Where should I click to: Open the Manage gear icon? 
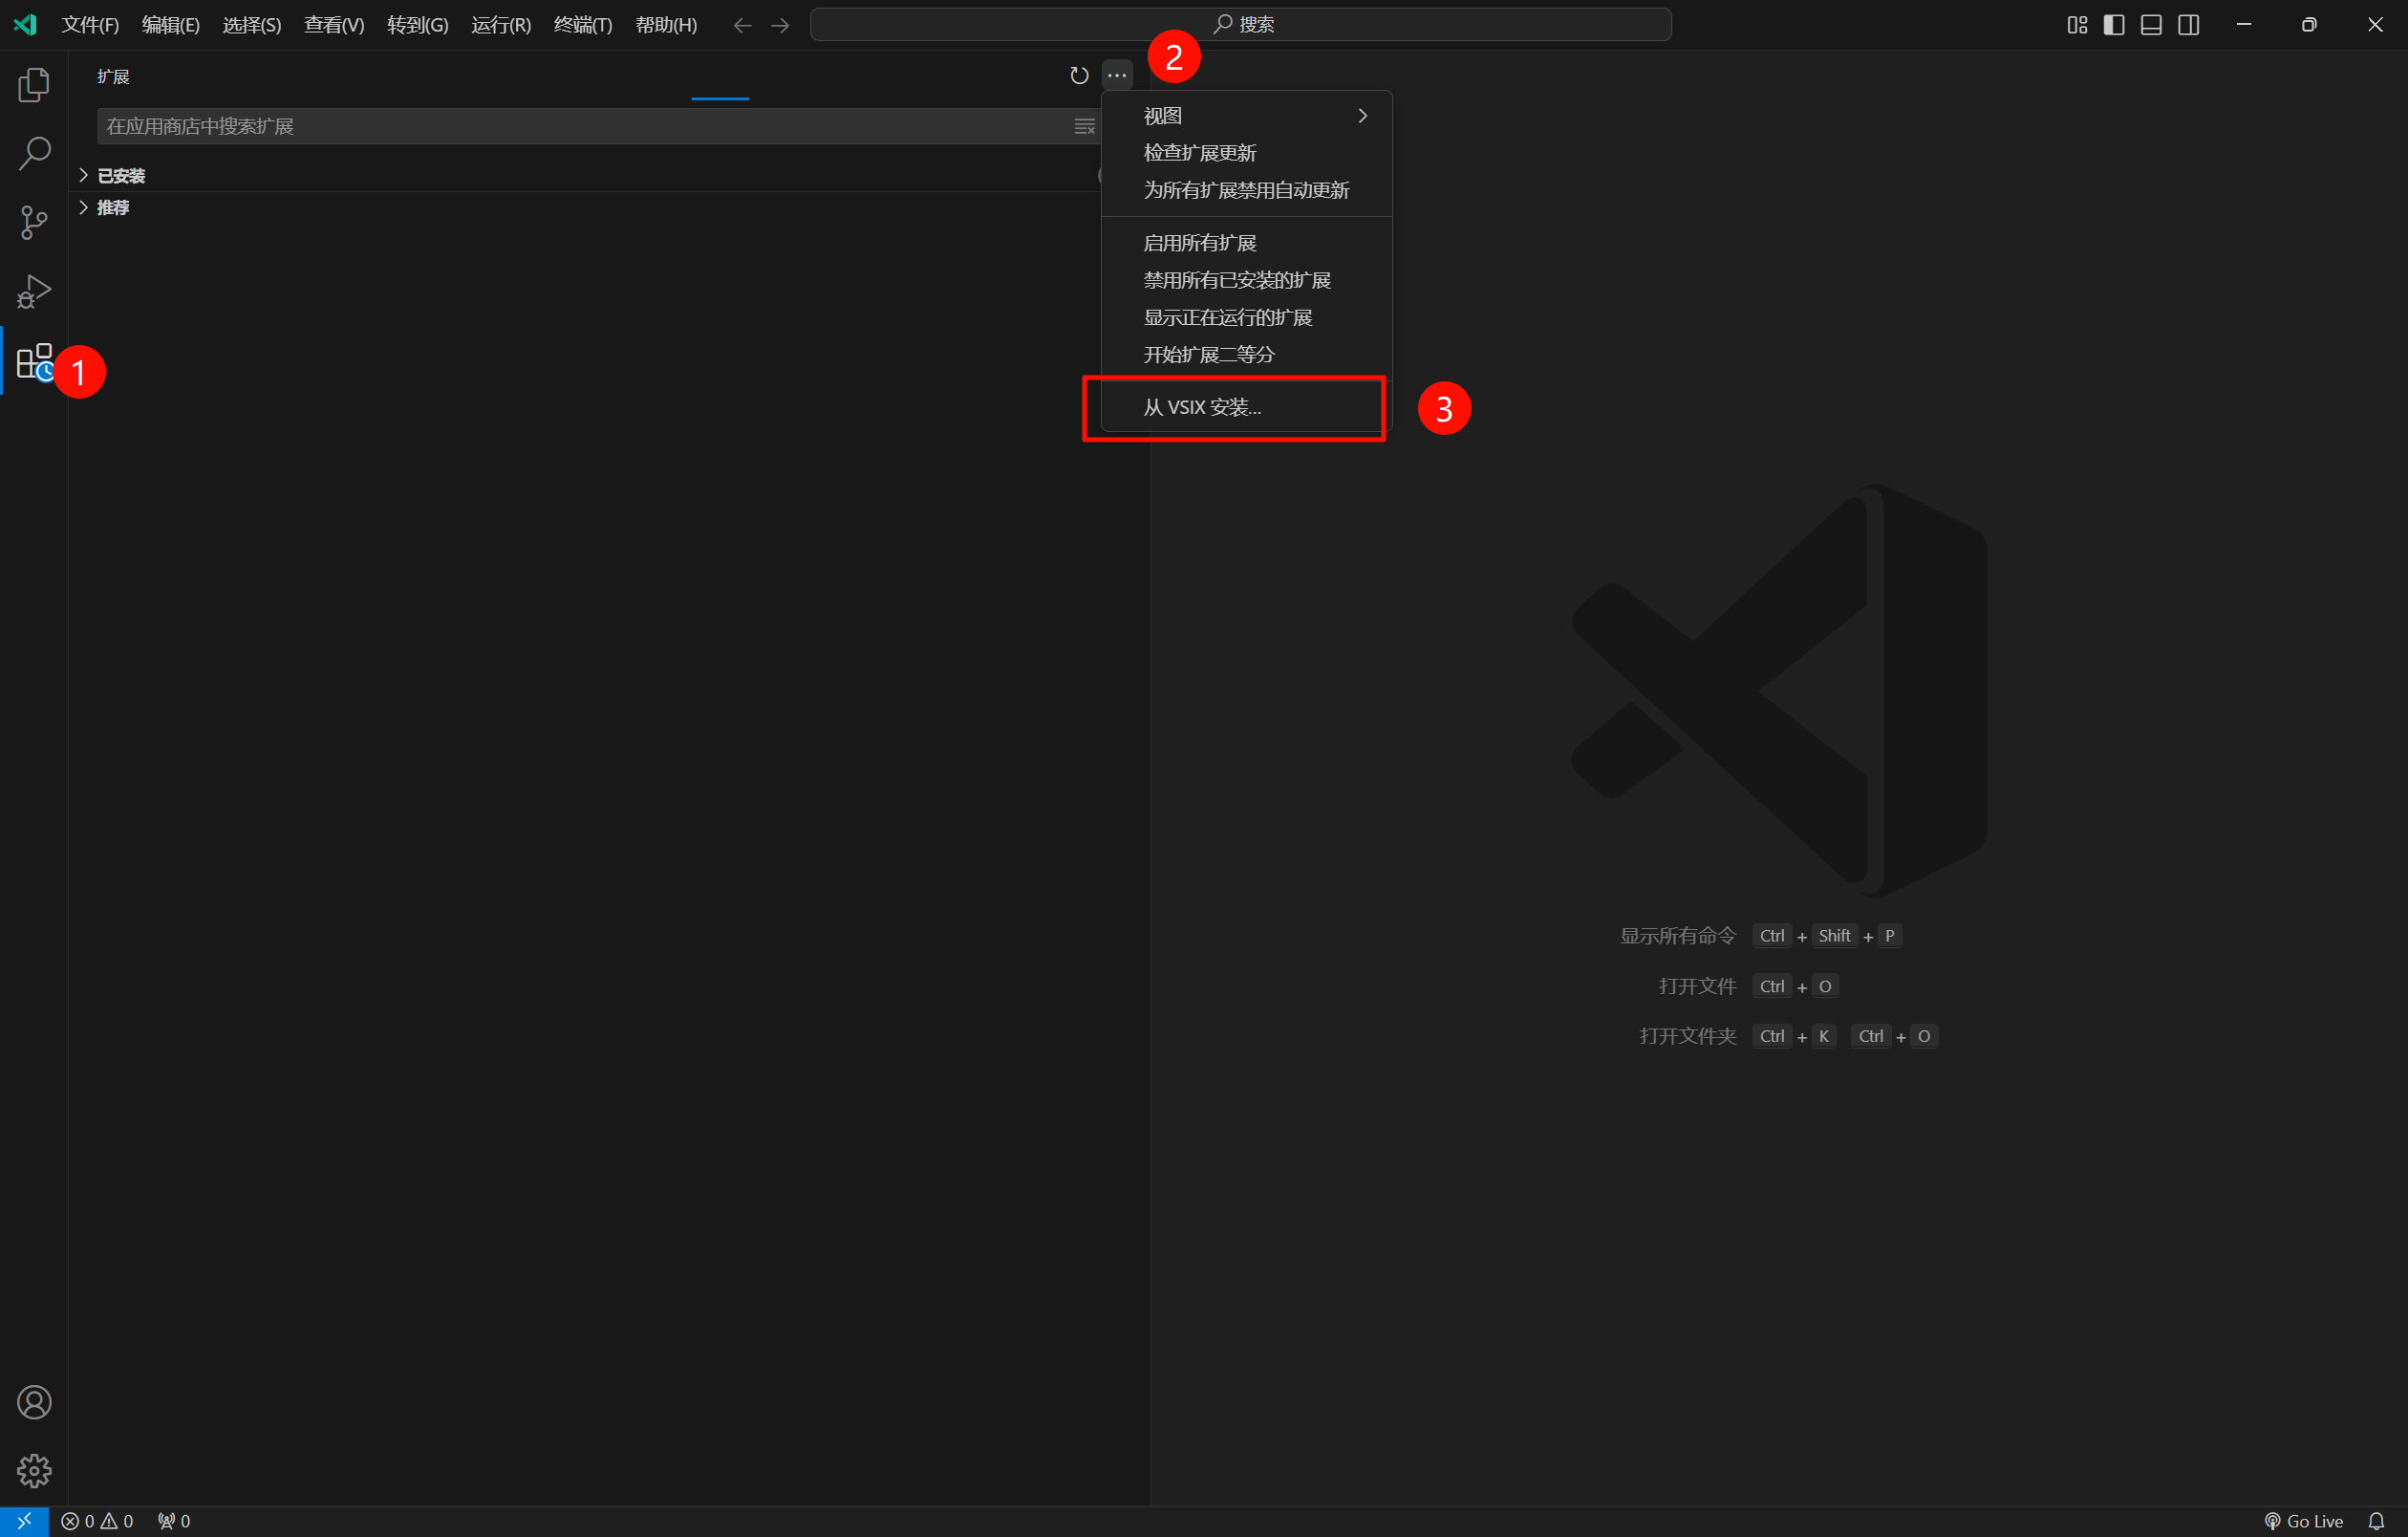34,1470
